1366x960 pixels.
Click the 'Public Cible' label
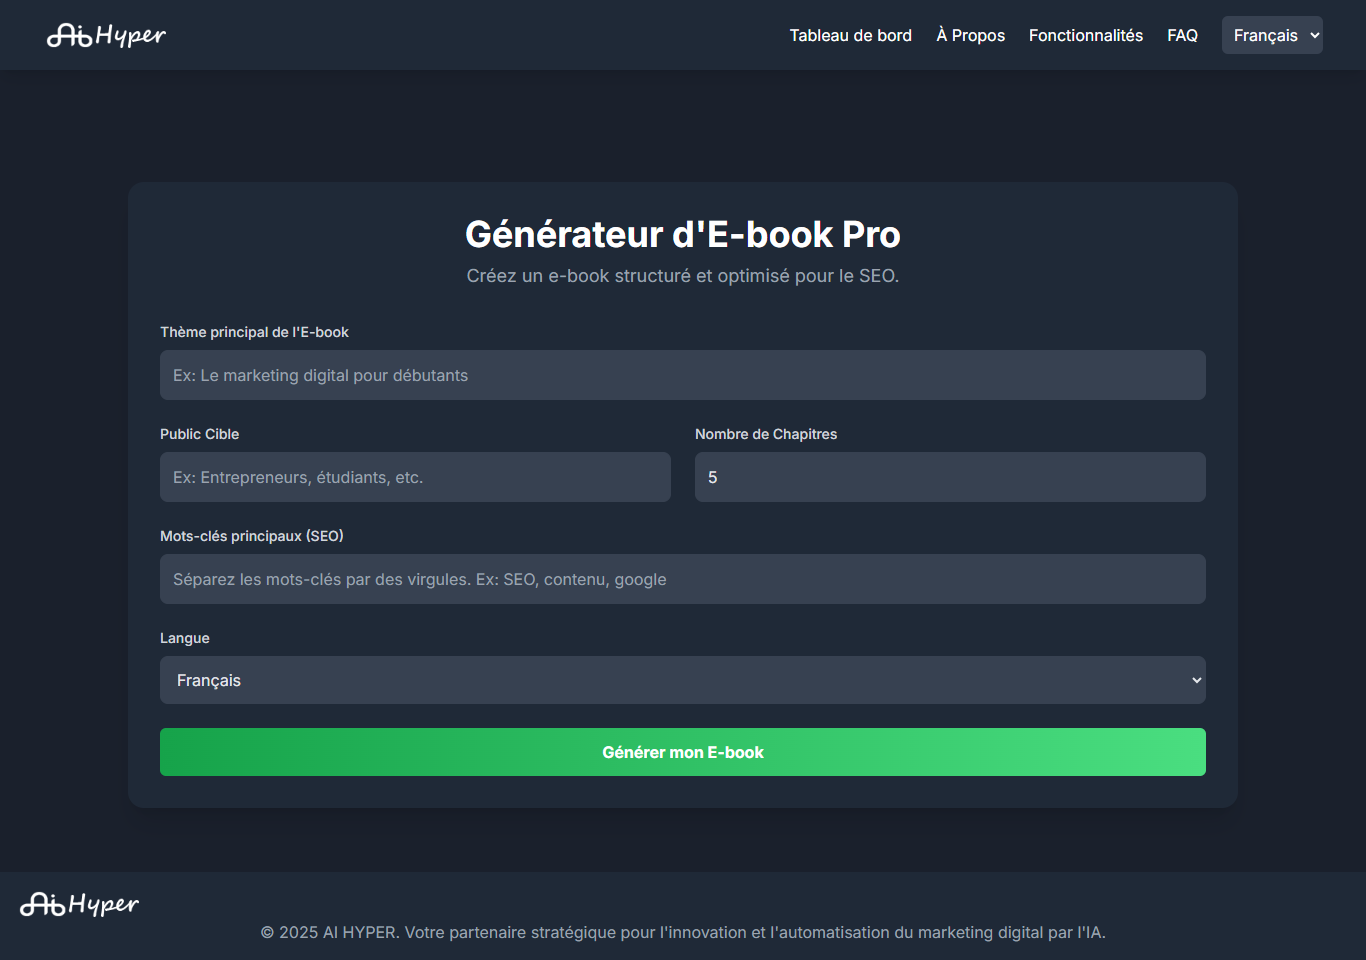pyautogui.click(x=200, y=434)
